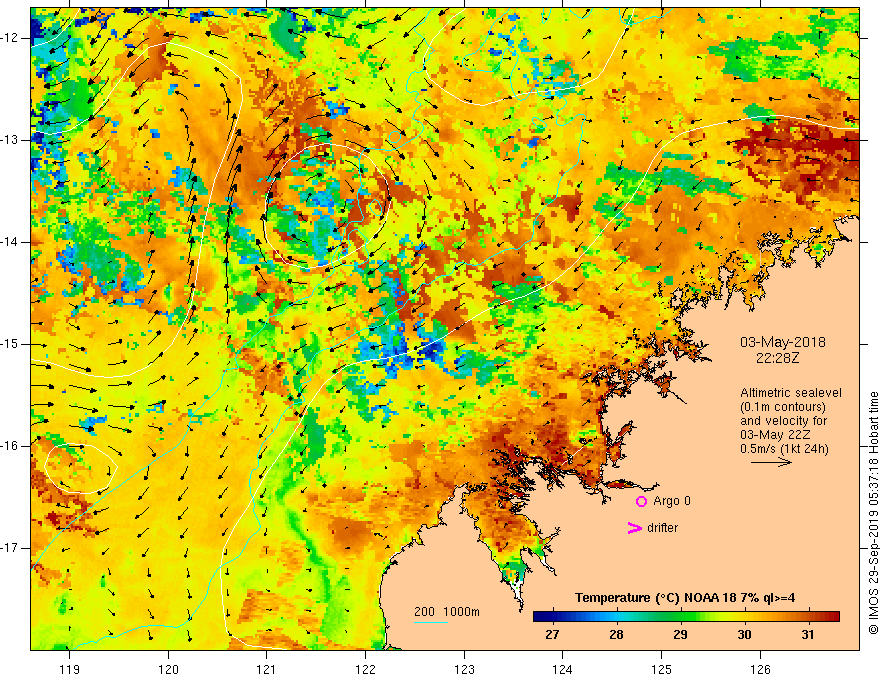
Task: Click the cyan 200m isobath legend line
Action: pyautogui.click(x=430, y=622)
